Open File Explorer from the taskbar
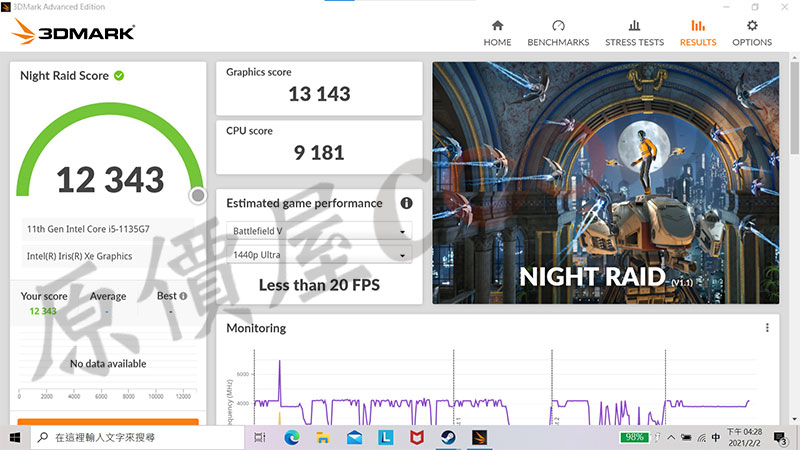The height and width of the screenshot is (450, 800). [x=322, y=438]
